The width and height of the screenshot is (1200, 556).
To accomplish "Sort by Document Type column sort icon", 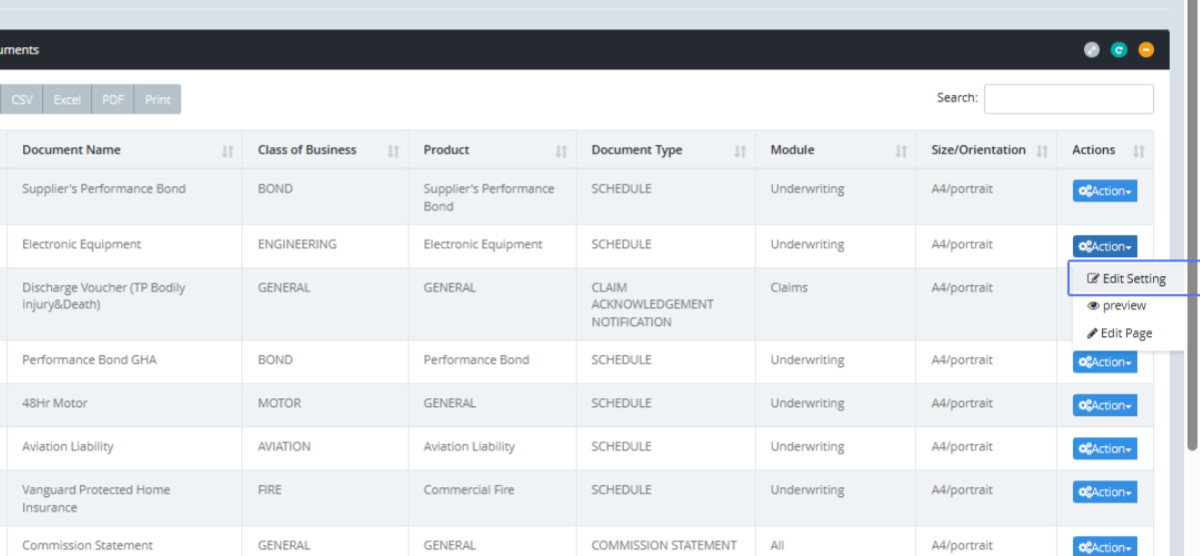I will 740,151.
